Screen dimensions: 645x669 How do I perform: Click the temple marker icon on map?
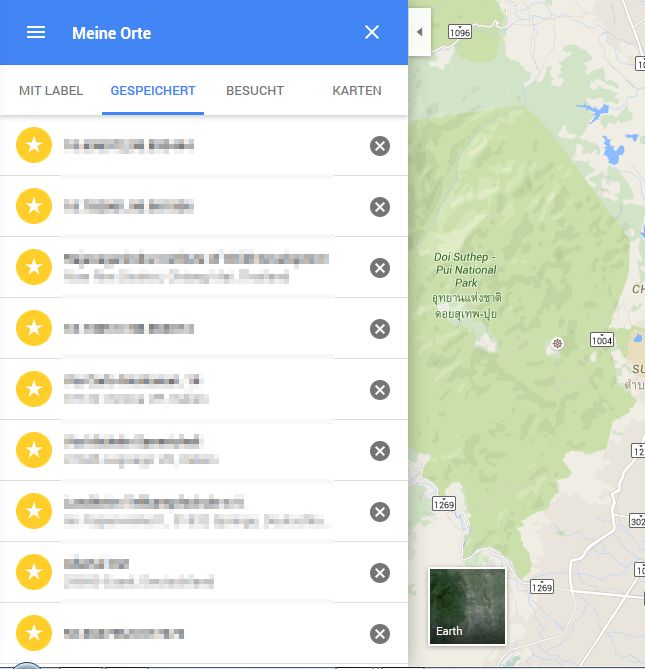pyautogui.click(x=557, y=343)
